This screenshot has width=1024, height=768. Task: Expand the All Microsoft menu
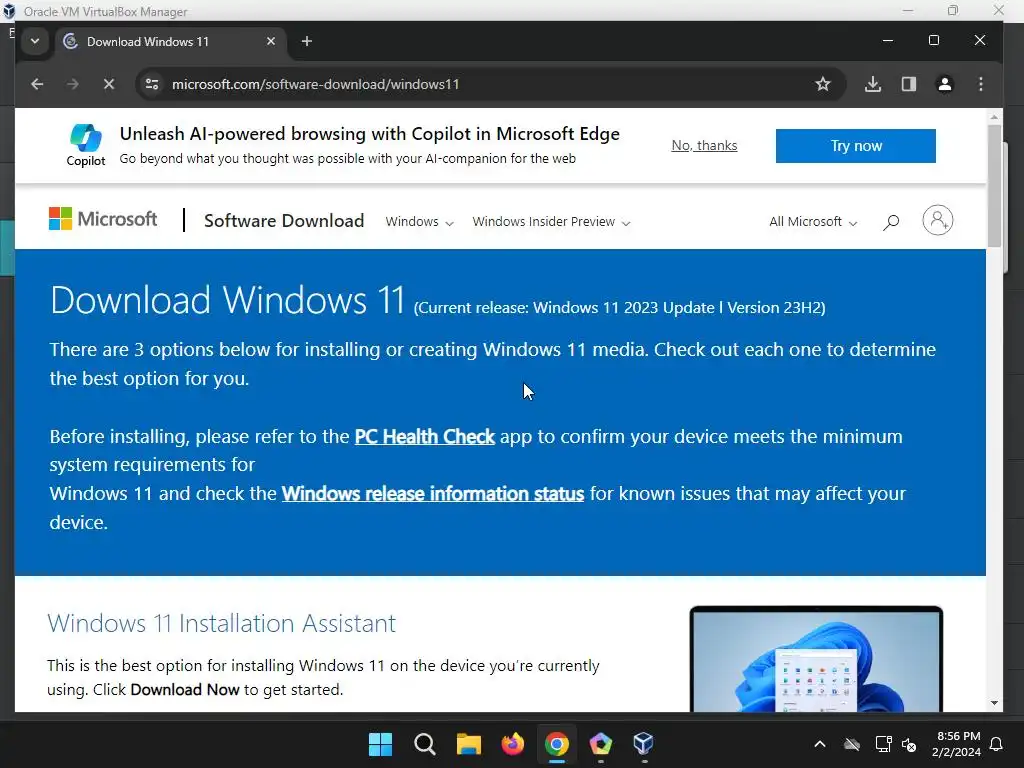813,222
